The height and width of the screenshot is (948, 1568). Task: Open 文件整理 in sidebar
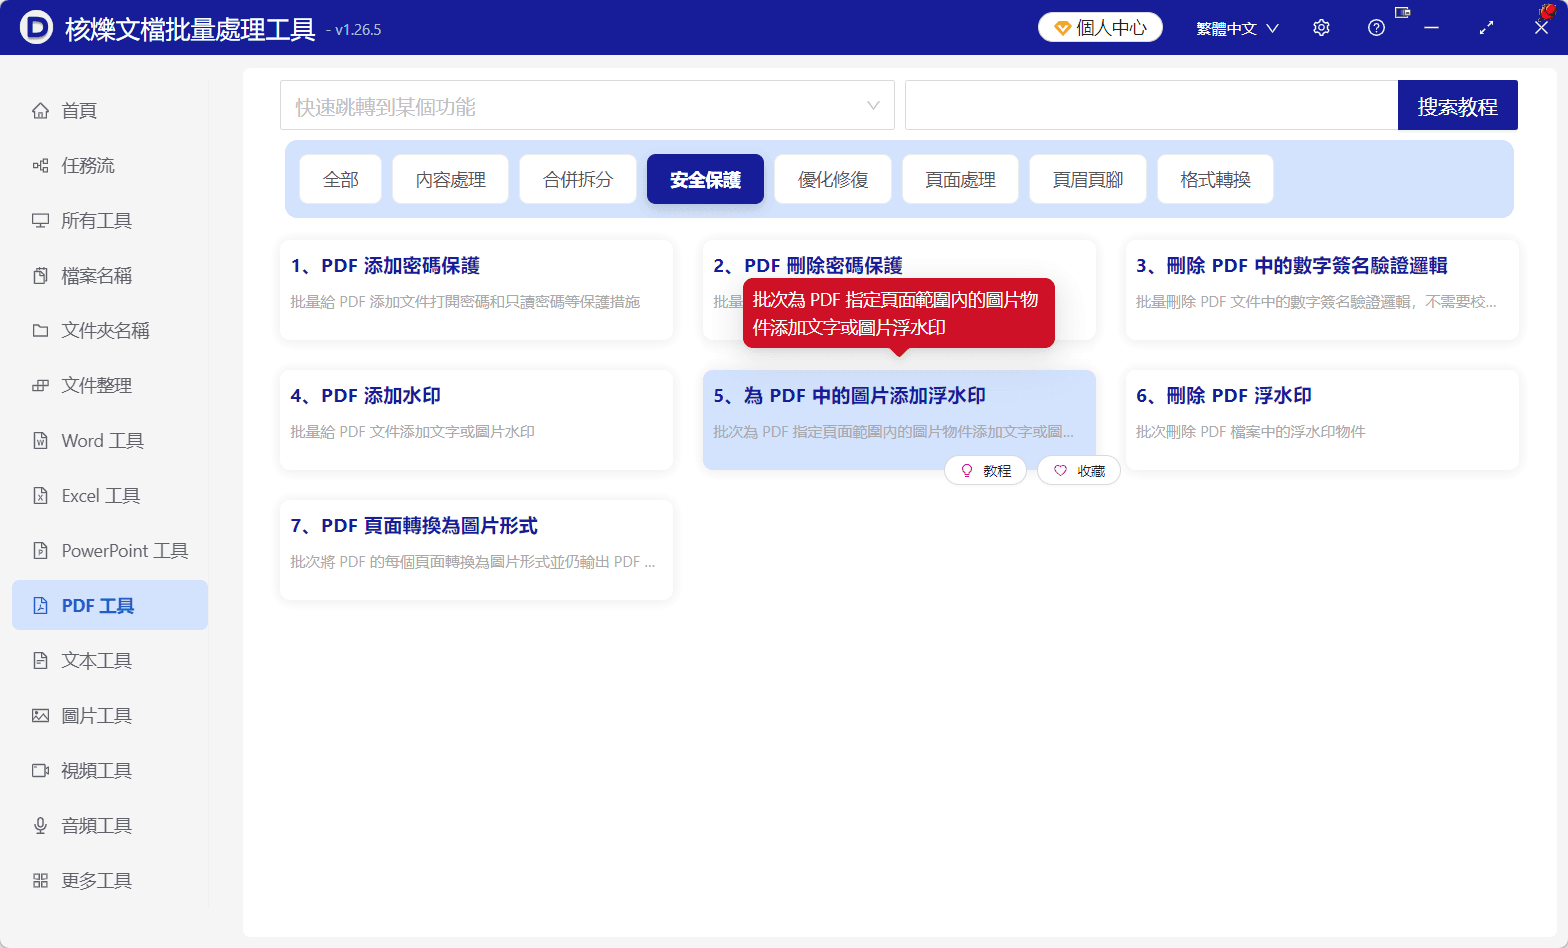click(x=110, y=385)
